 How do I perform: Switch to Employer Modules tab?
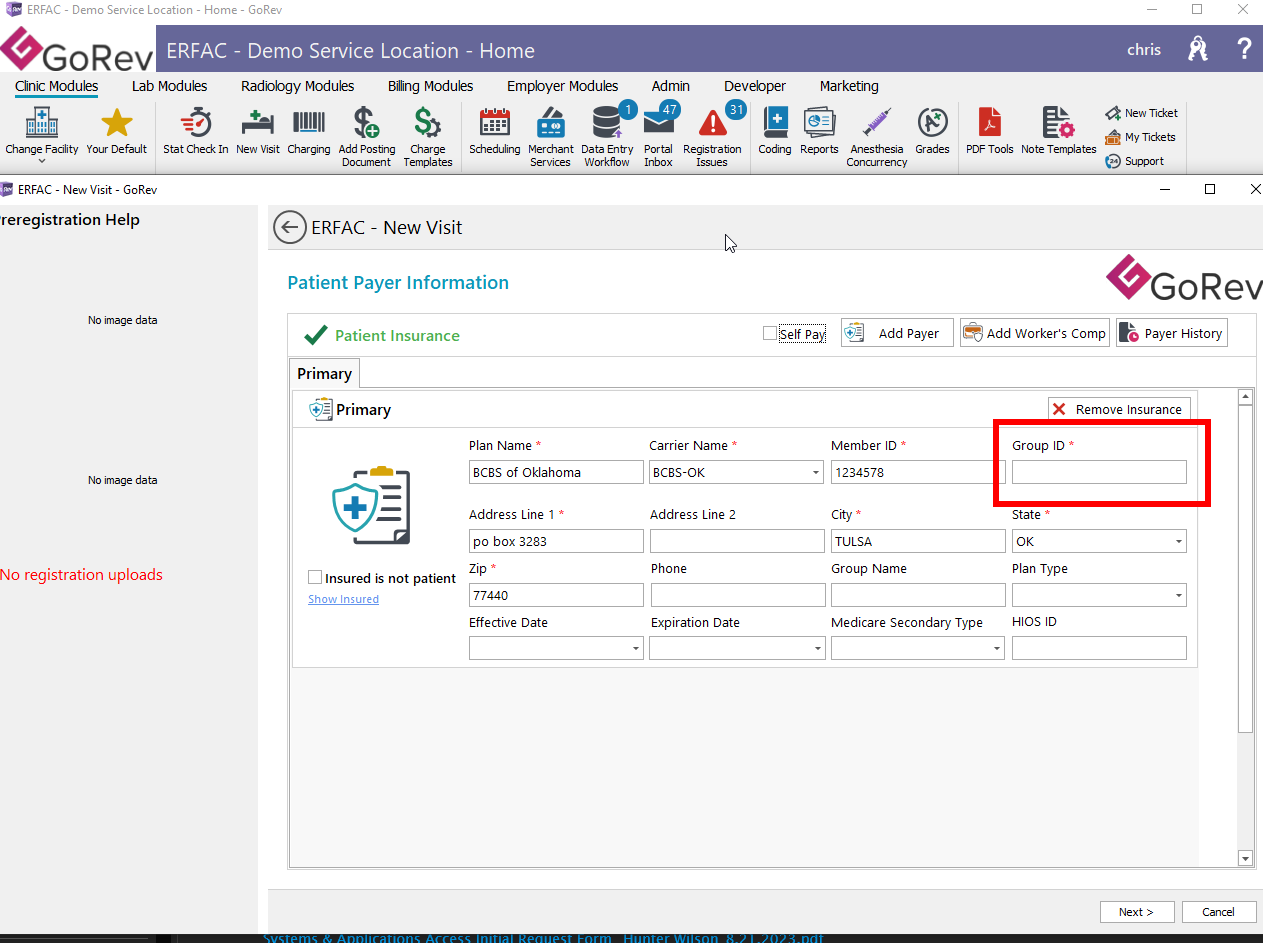pyautogui.click(x=563, y=86)
